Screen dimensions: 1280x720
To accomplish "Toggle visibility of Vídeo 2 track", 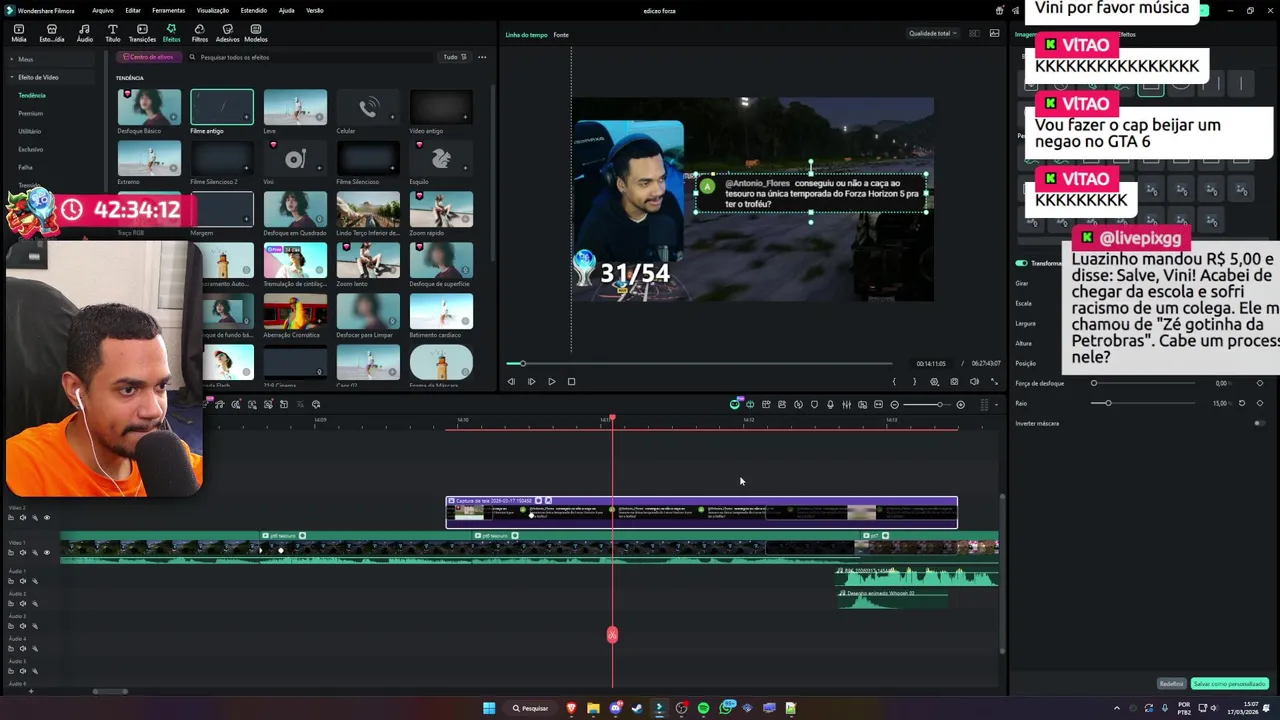I will click(46, 518).
